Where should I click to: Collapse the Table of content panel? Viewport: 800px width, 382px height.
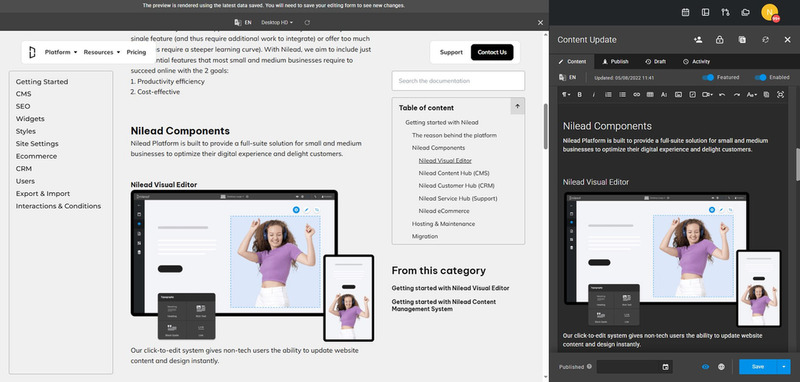[517, 106]
